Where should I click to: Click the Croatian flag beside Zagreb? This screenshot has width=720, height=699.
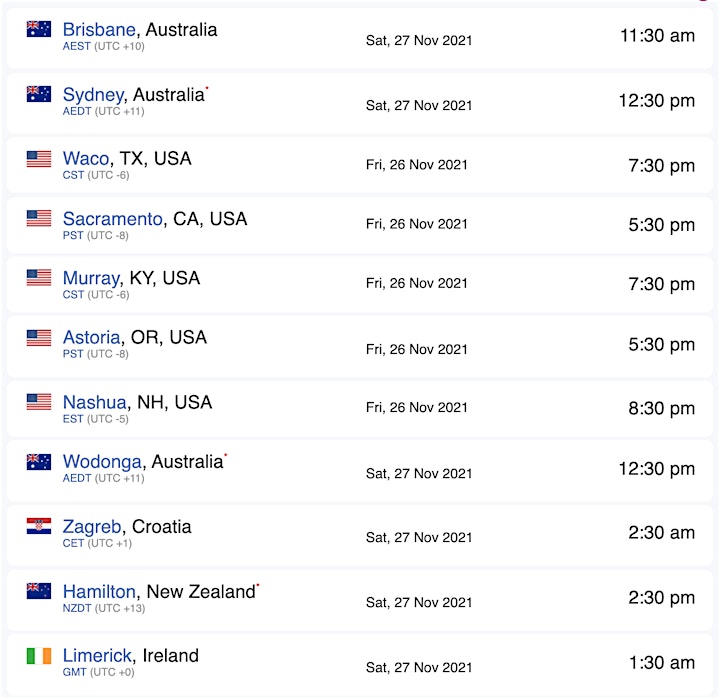click(39, 526)
